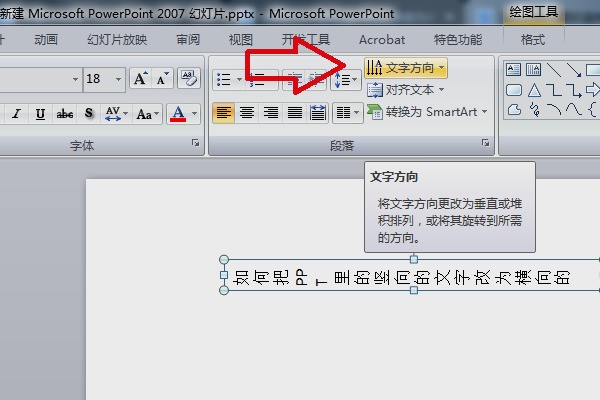Click the 绘图工具 contextual tab header

[x=533, y=13]
